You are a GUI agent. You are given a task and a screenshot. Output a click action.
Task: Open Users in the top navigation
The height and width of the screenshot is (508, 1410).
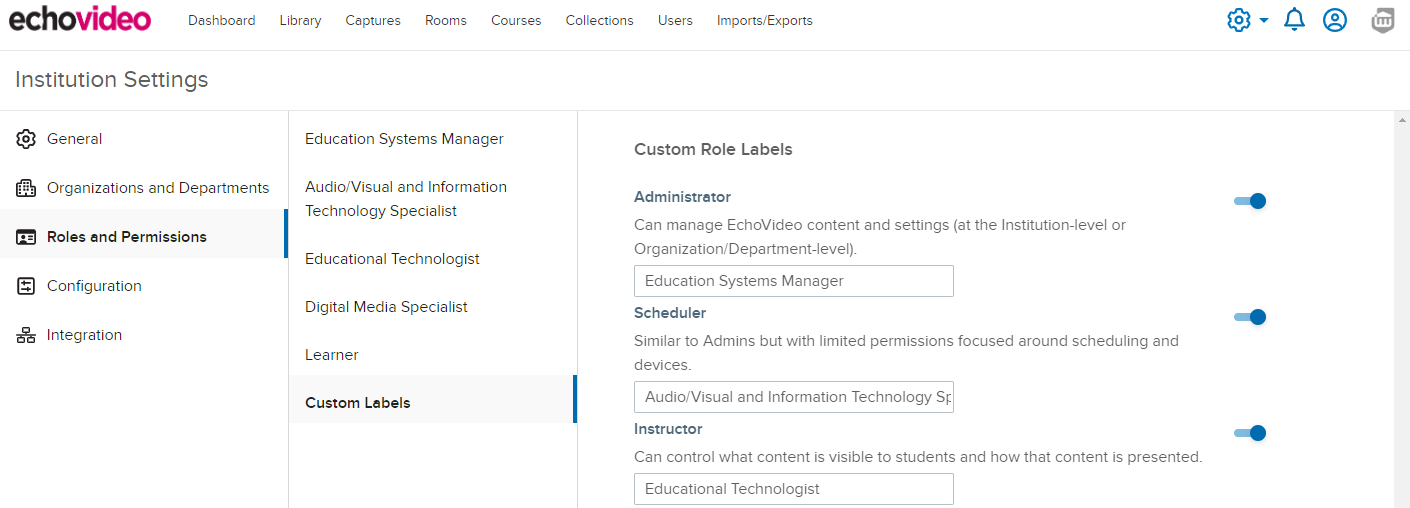click(x=675, y=20)
